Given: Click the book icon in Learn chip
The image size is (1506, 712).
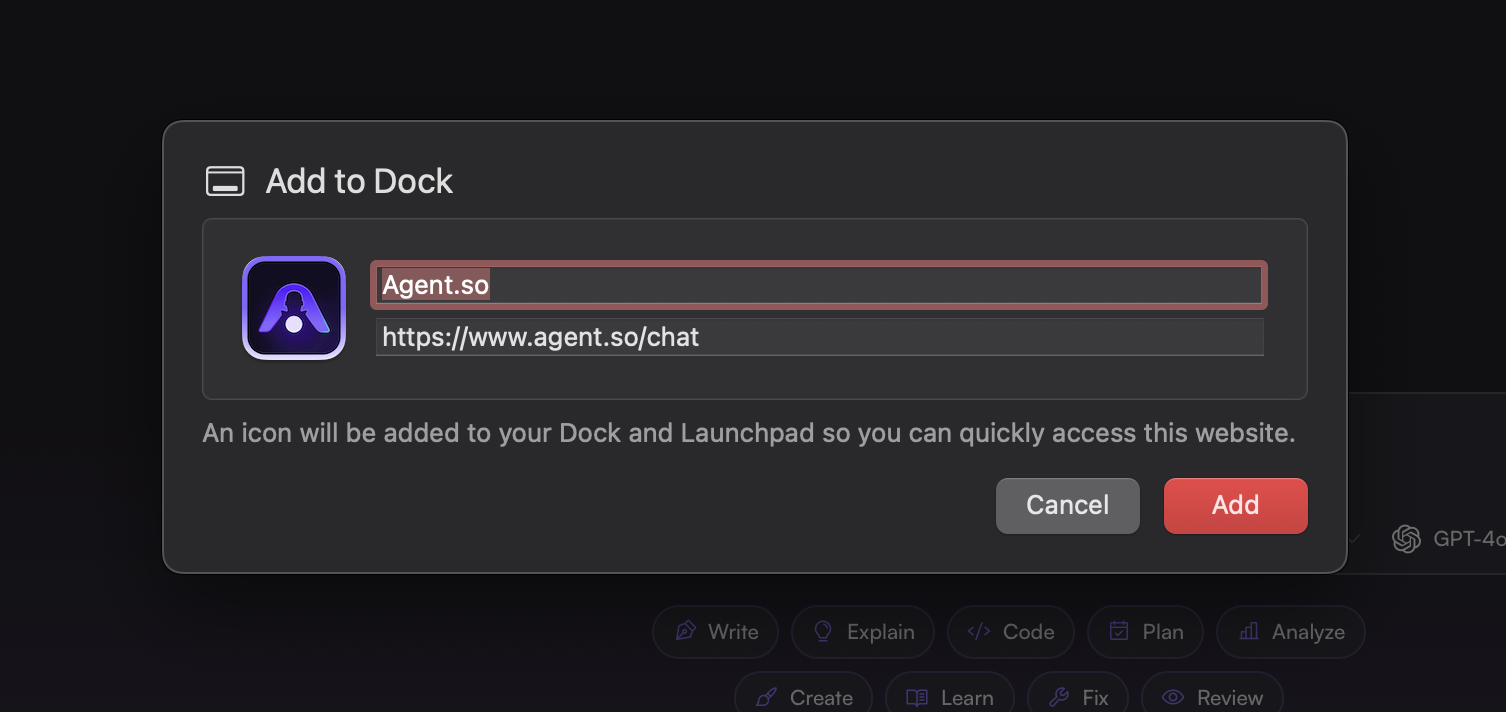Looking at the screenshot, I should point(917,698).
